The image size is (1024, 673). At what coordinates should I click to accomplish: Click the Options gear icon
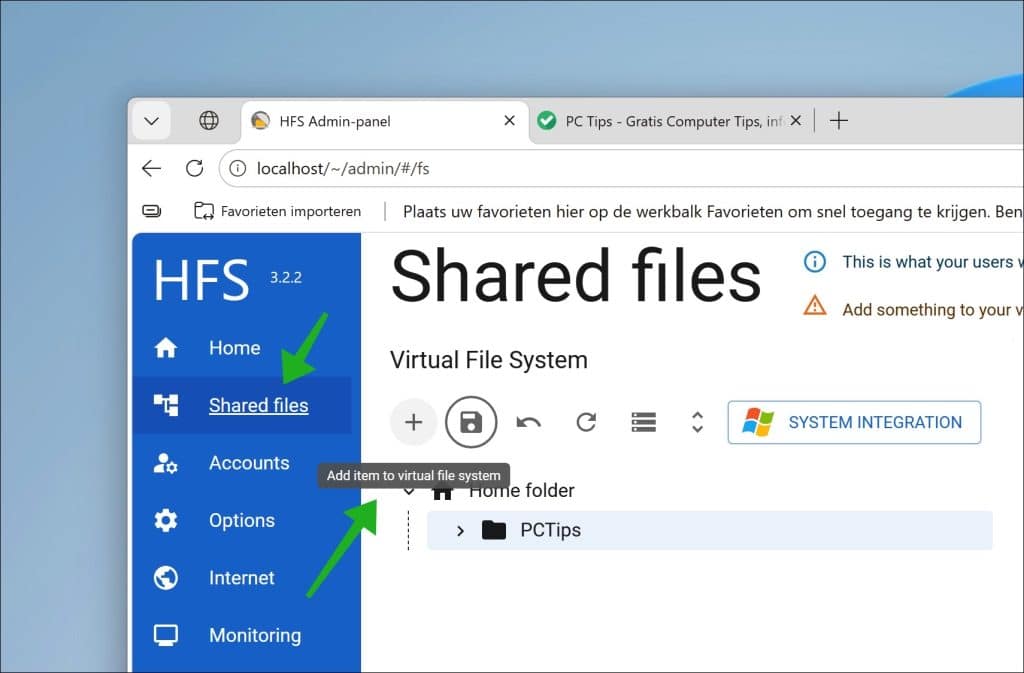pos(165,520)
